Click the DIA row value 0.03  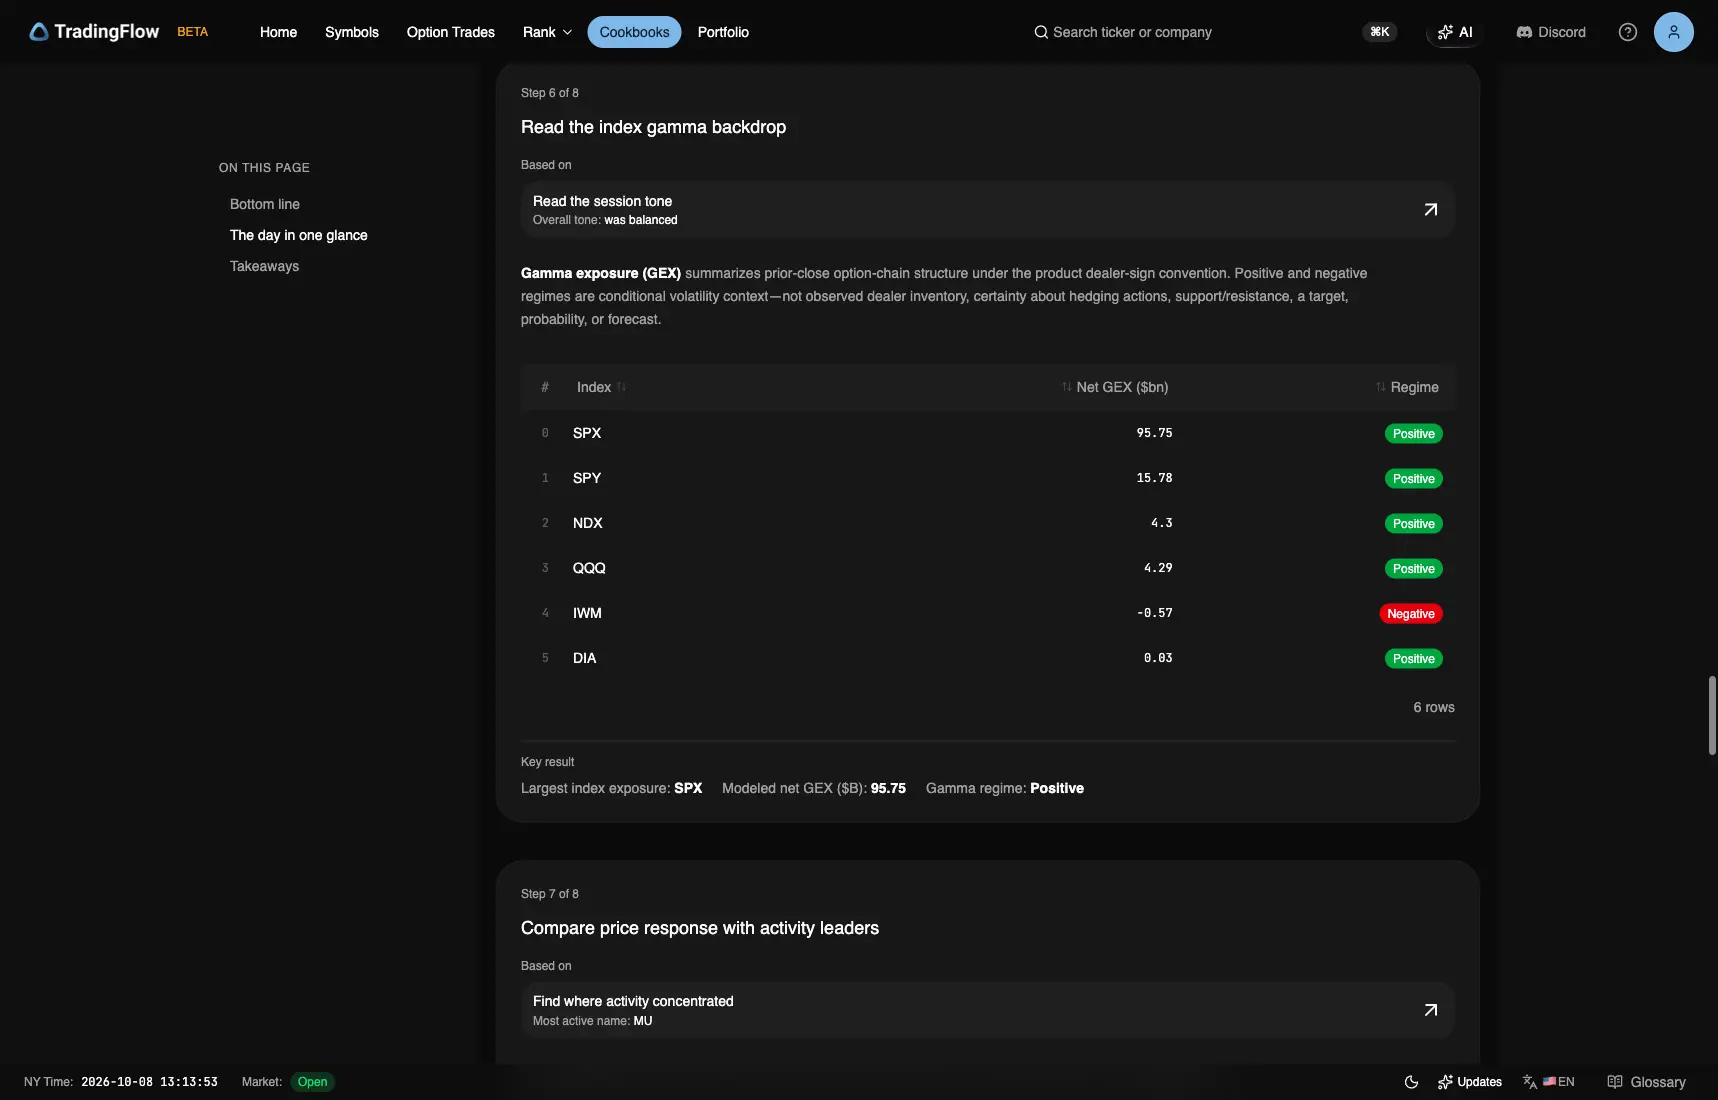click(x=1158, y=658)
